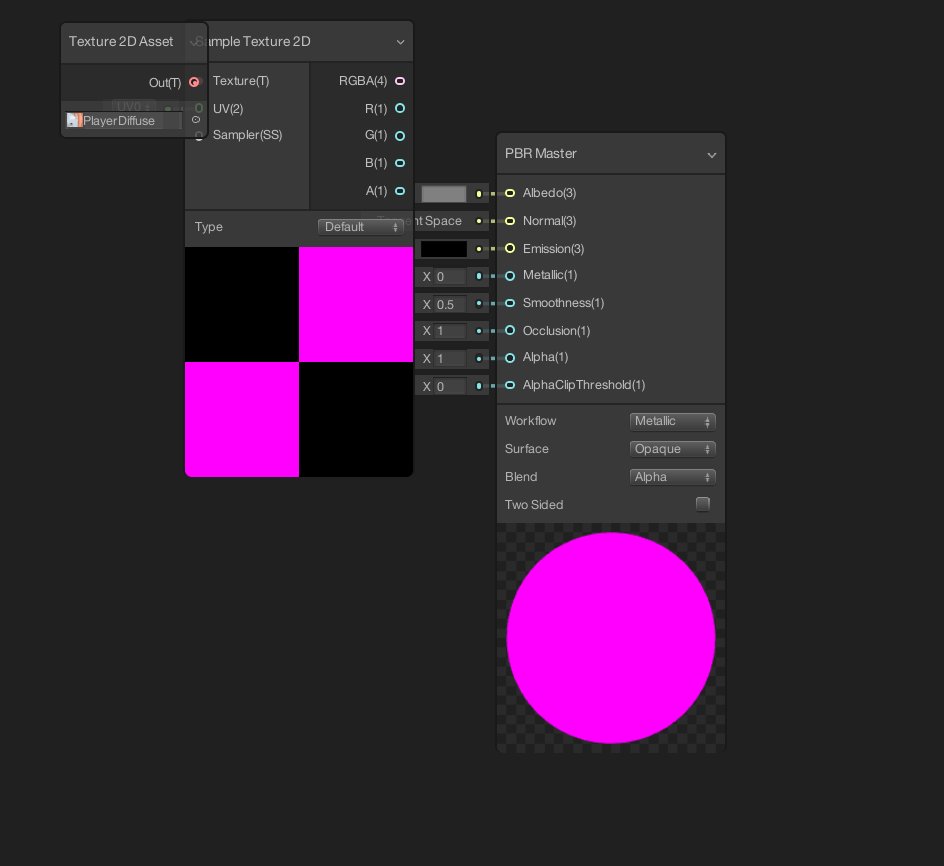Image resolution: width=944 pixels, height=866 pixels.
Task: Collapse the PBR Master node
Action: click(x=712, y=155)
